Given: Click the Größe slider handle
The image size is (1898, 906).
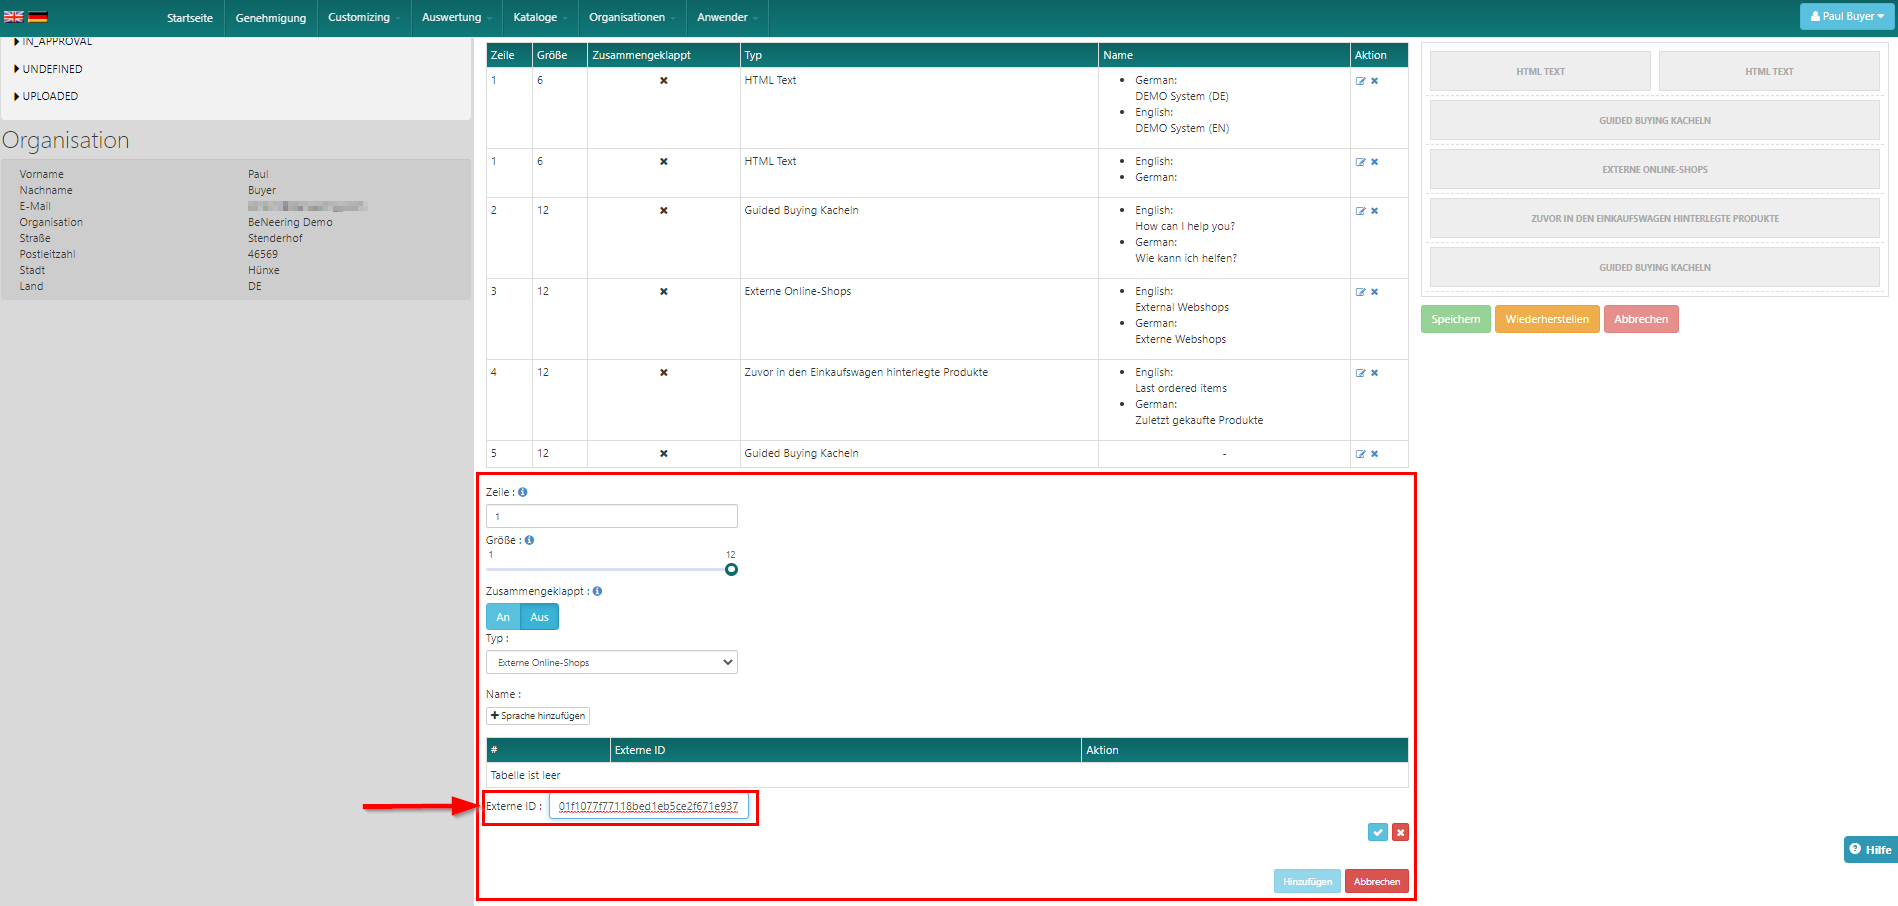Looking at the screenshot, I should pos(731,569).
